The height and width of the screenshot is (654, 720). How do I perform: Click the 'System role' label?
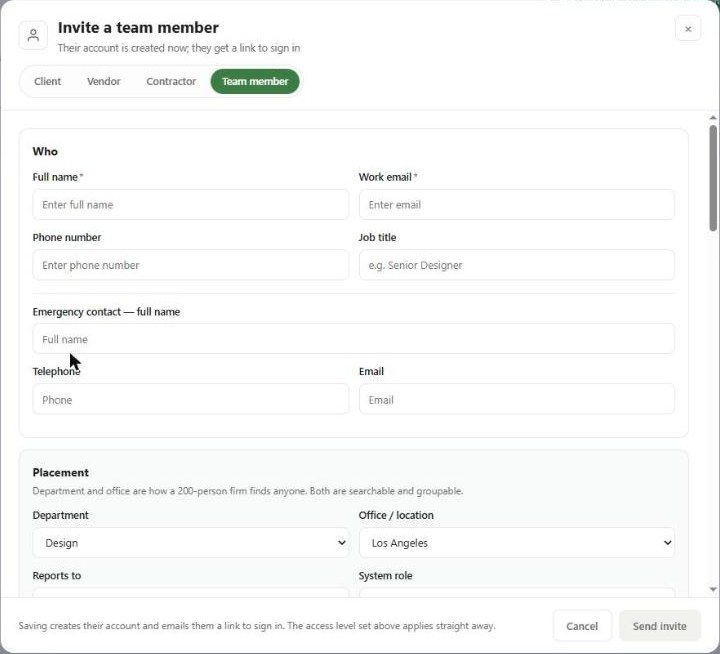[385, 575]
